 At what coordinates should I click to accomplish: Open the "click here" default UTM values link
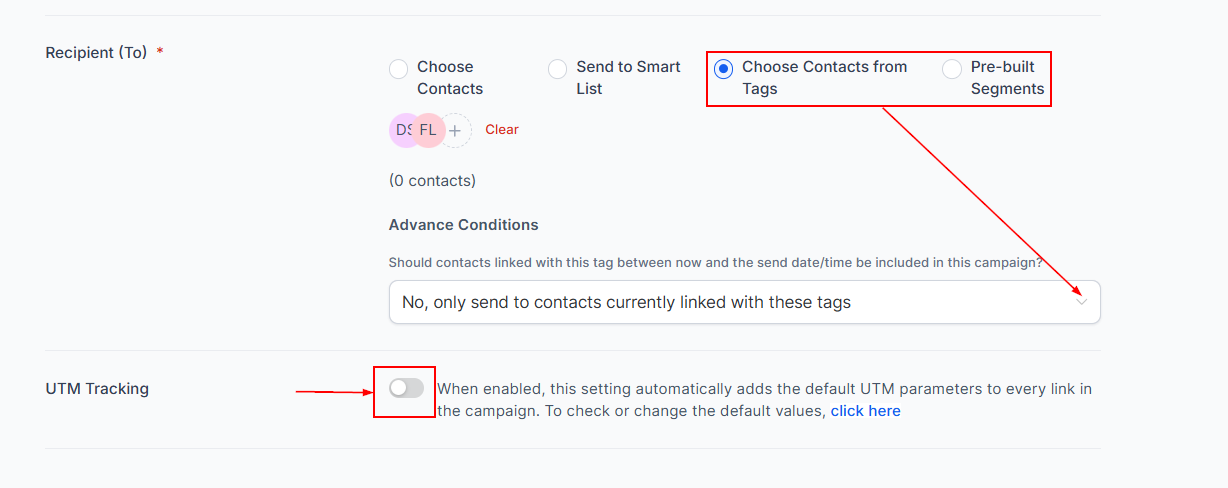pyautogui.click(x=865, y=411)
